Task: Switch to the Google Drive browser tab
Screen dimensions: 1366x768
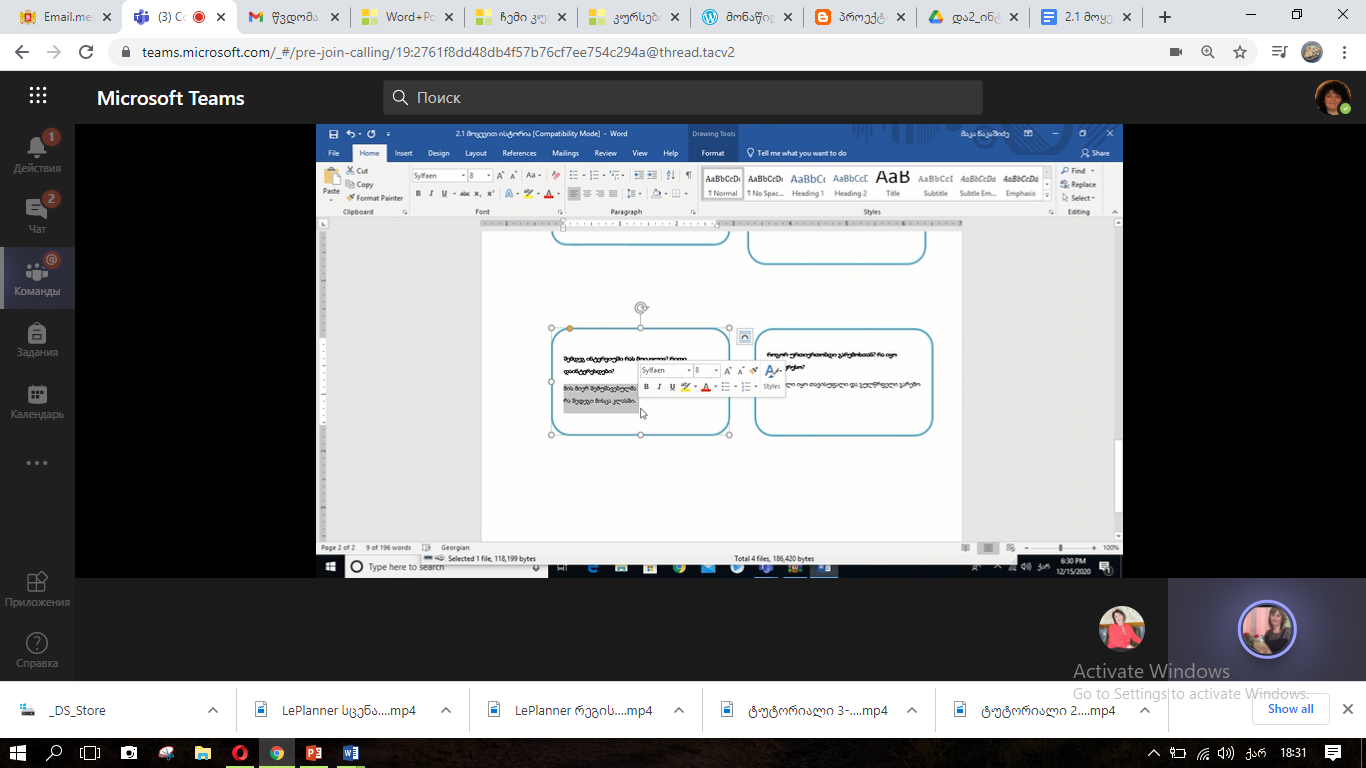Action: (x=974, y=17)
